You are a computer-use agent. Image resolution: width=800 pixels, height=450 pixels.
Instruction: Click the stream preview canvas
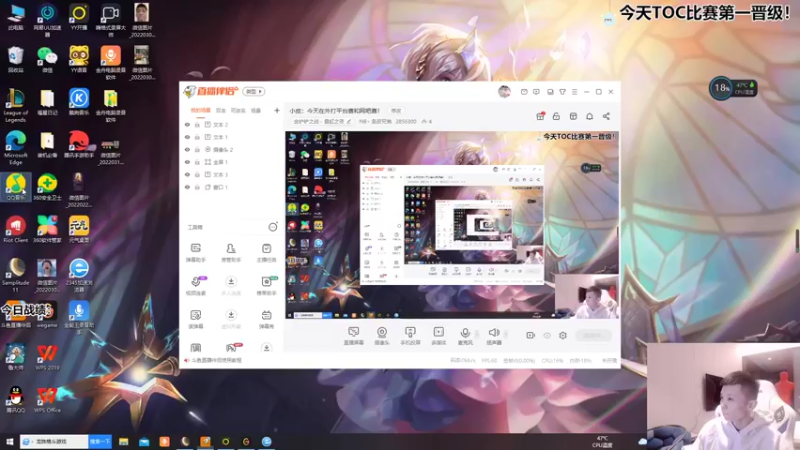pyautogui.click(x=452, y=225)
